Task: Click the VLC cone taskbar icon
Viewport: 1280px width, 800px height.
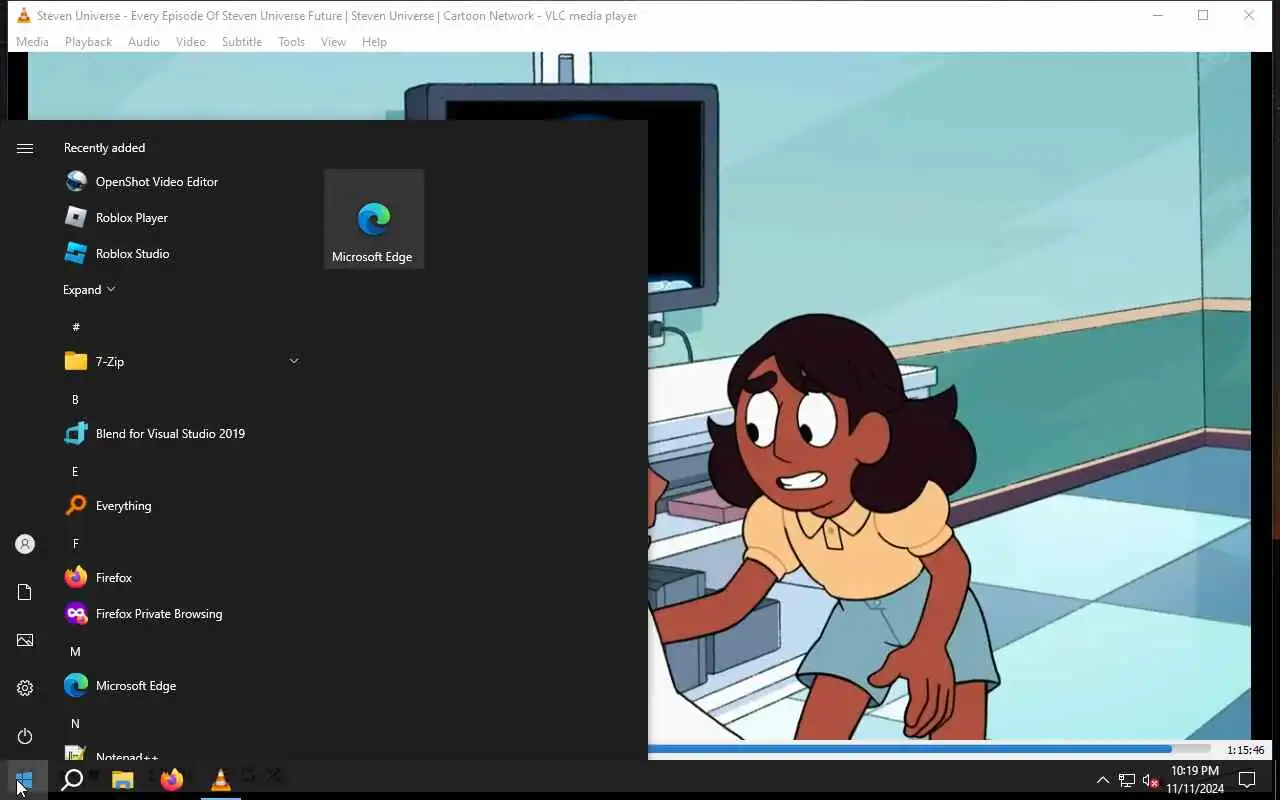Action: (x=221, y=780)
